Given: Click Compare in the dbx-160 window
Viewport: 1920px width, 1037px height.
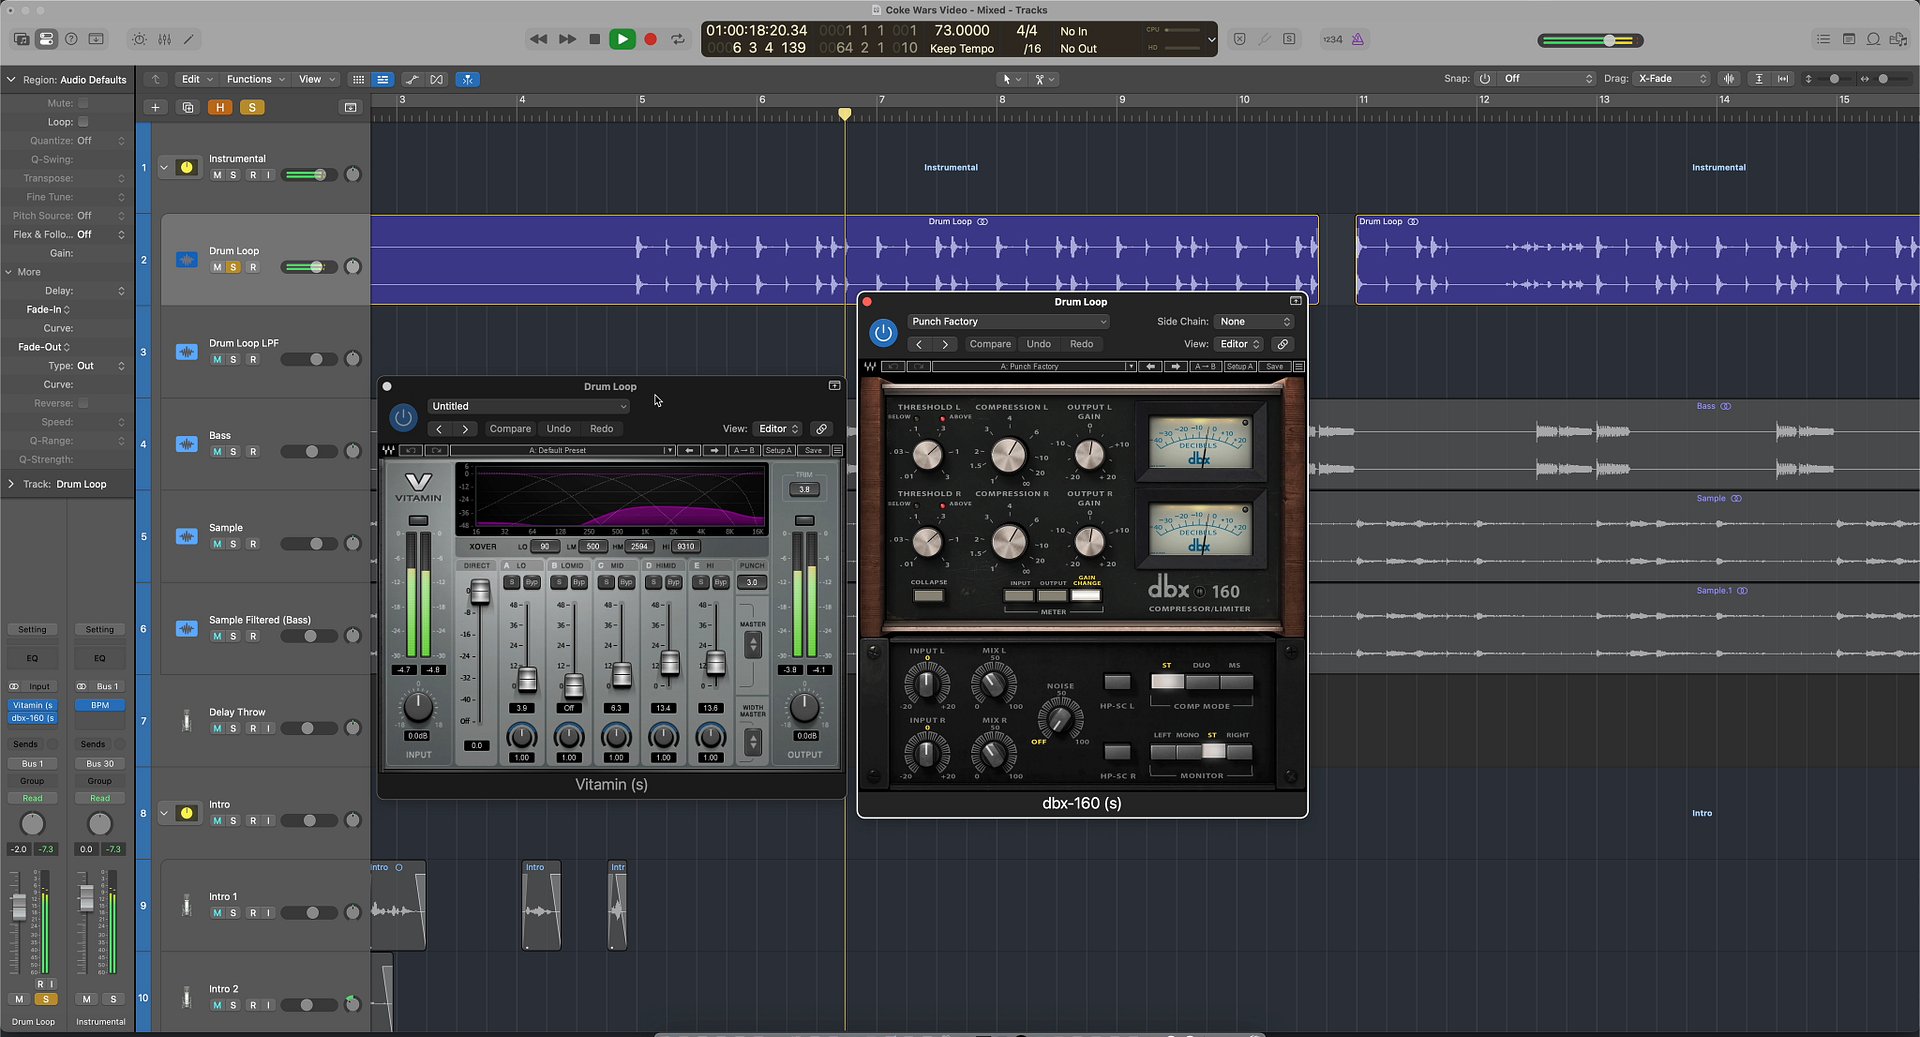Looking at the screenshot, I should [x=990, y=344].
